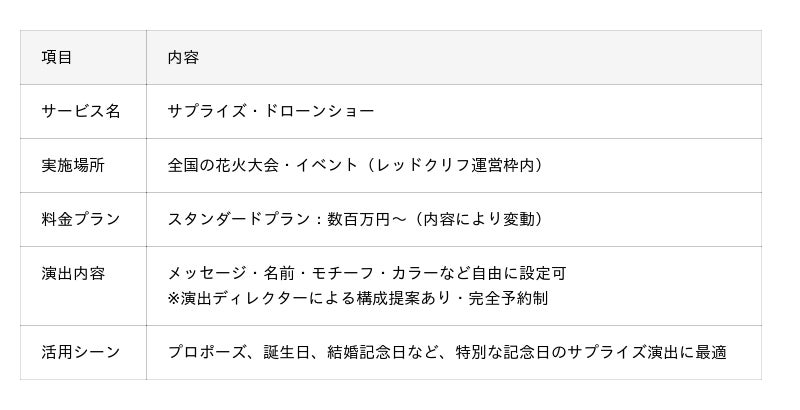The height and width of the screenshot is (410, 800).
Task: Select the 活用シーン row label
Action: [x=80, y=352]
